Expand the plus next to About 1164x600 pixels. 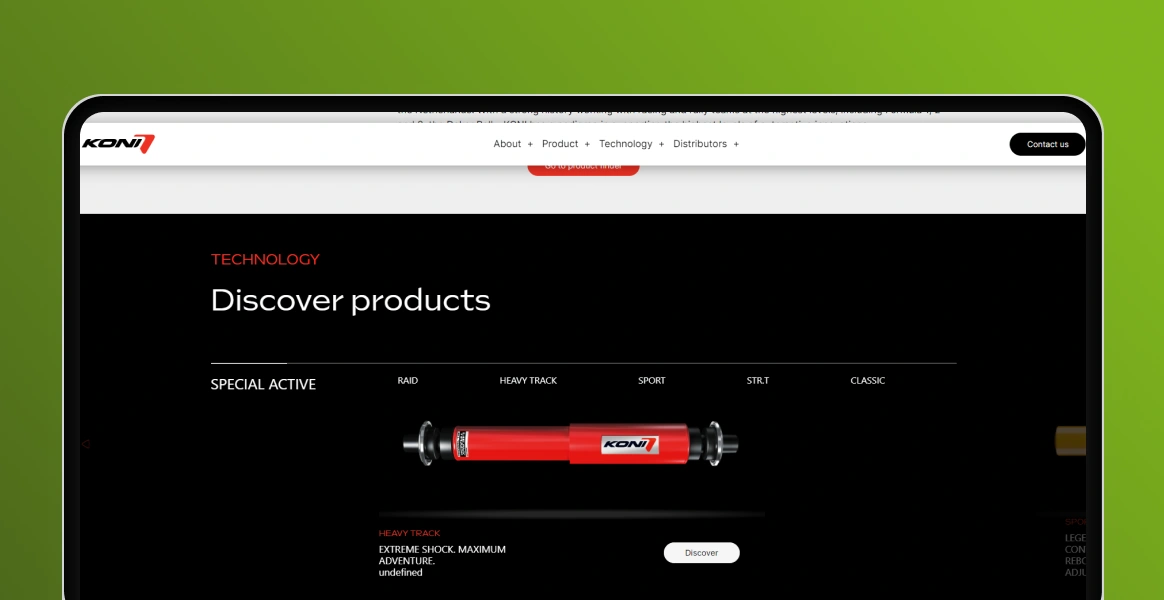pos(530,144)
